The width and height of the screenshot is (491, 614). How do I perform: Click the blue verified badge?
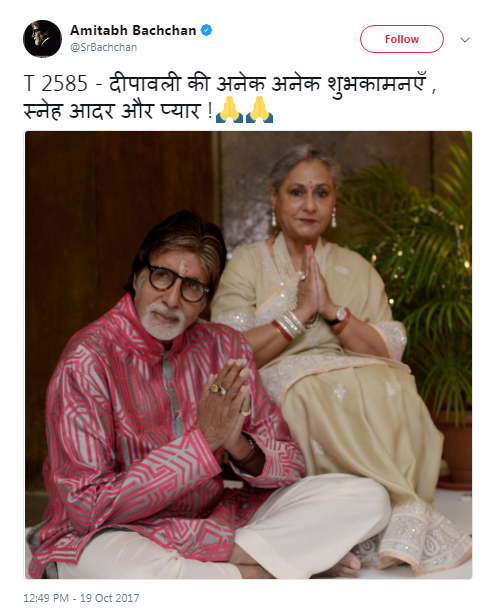point(206,30)
